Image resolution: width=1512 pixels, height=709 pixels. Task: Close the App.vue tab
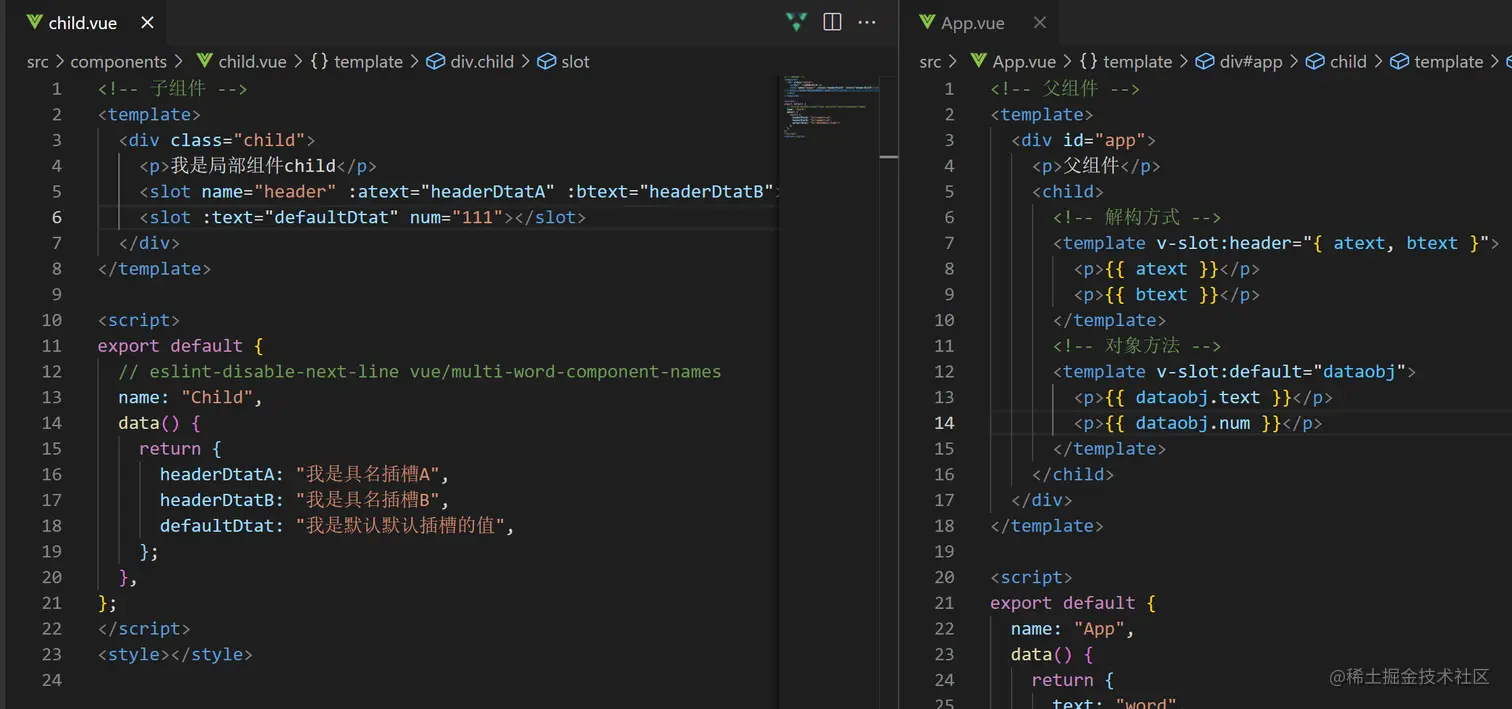(1039, 22)
